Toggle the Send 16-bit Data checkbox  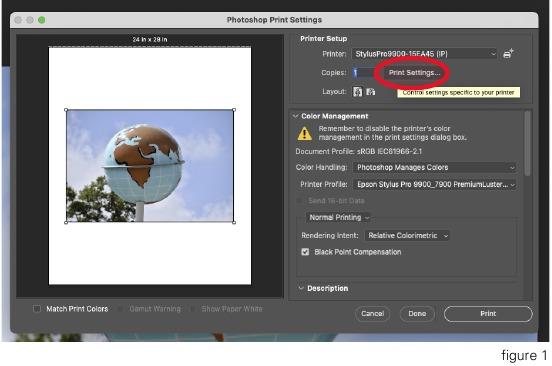299,201
